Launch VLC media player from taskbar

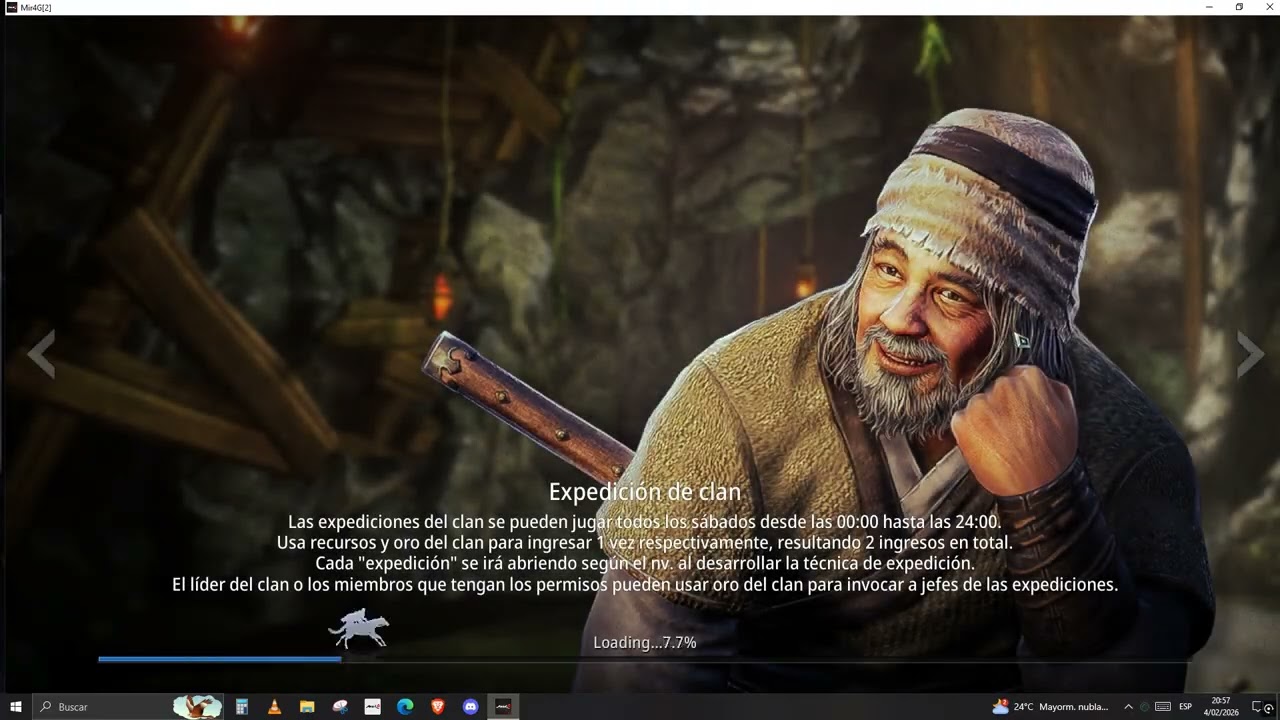tap(274, 707)
